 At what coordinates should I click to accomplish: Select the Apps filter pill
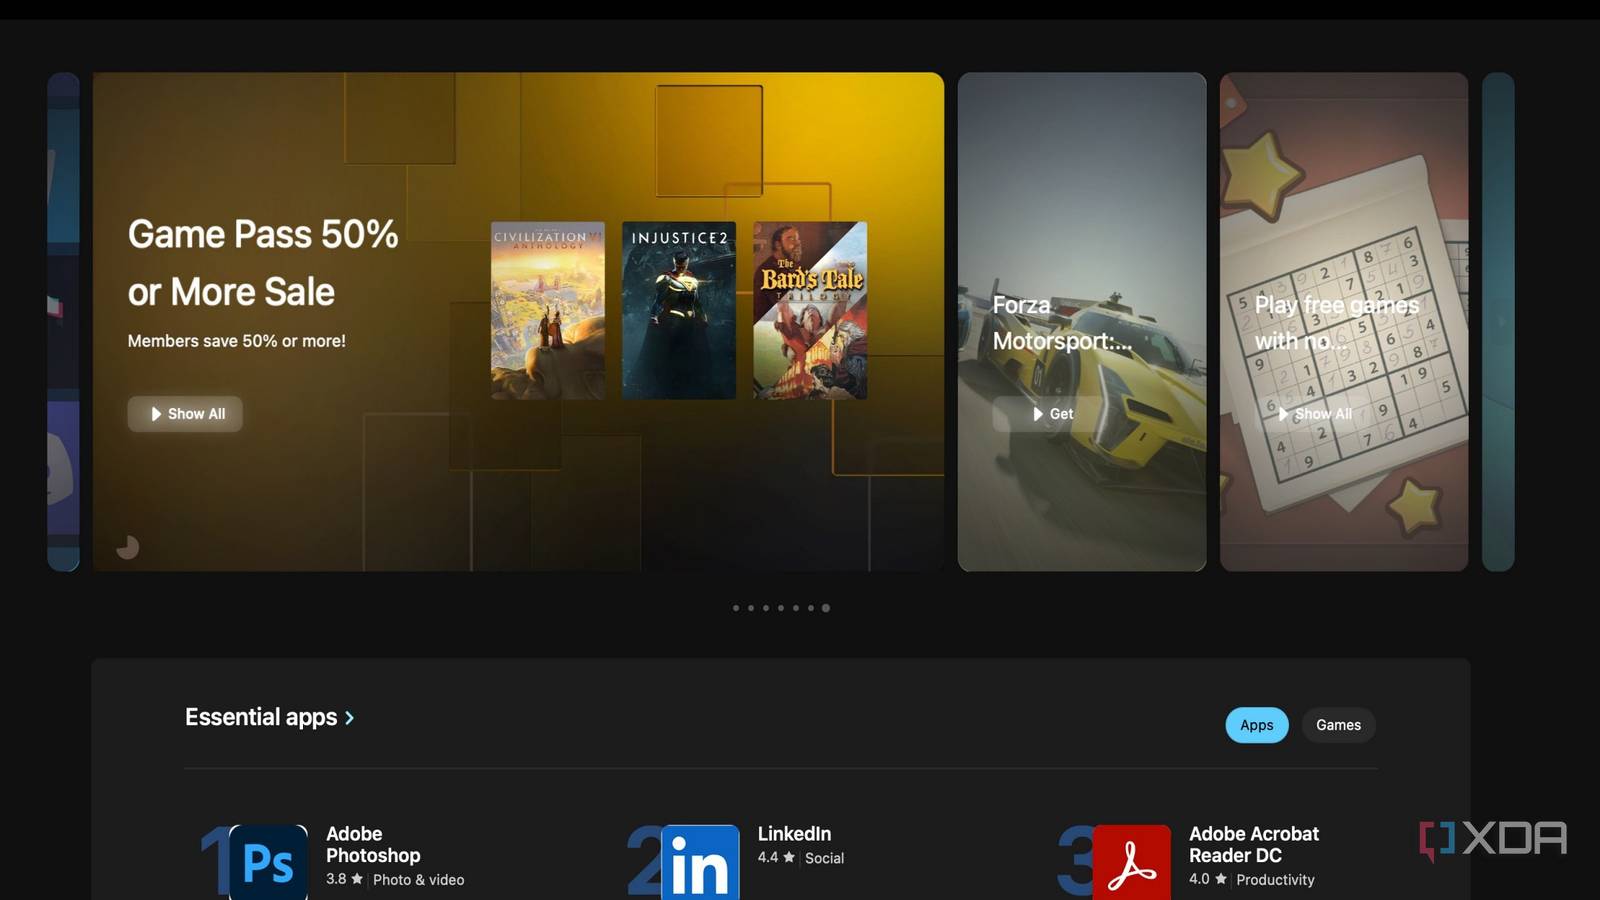tap(1257, 725)
